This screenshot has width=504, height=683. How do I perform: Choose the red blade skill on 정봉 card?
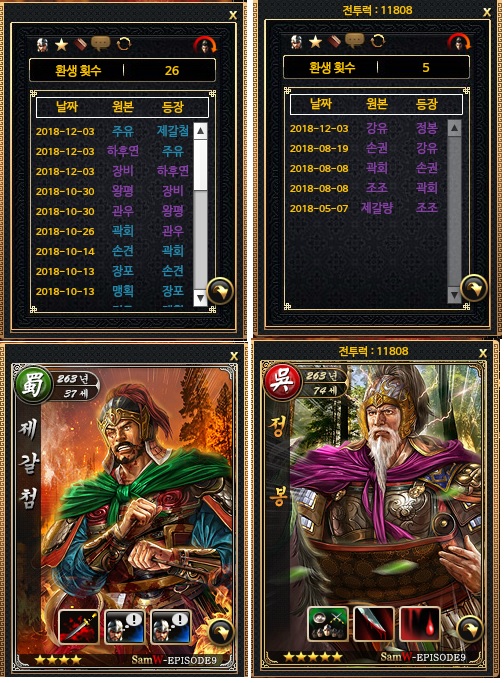coord(374,623)
